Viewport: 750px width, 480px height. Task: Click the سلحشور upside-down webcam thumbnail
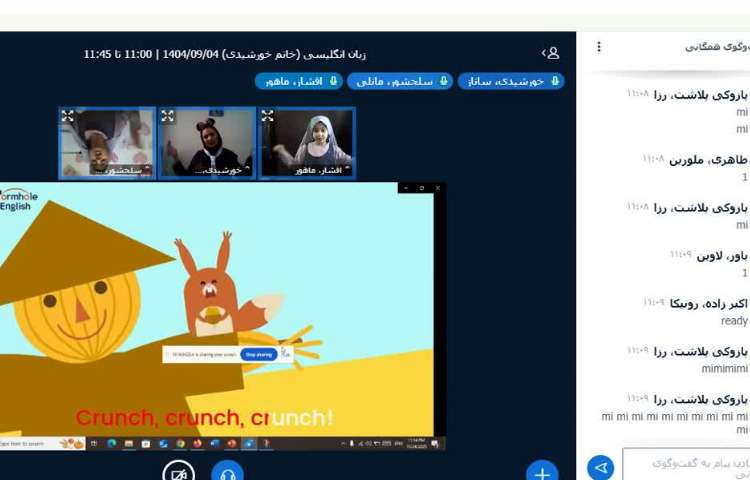point(107,143)
